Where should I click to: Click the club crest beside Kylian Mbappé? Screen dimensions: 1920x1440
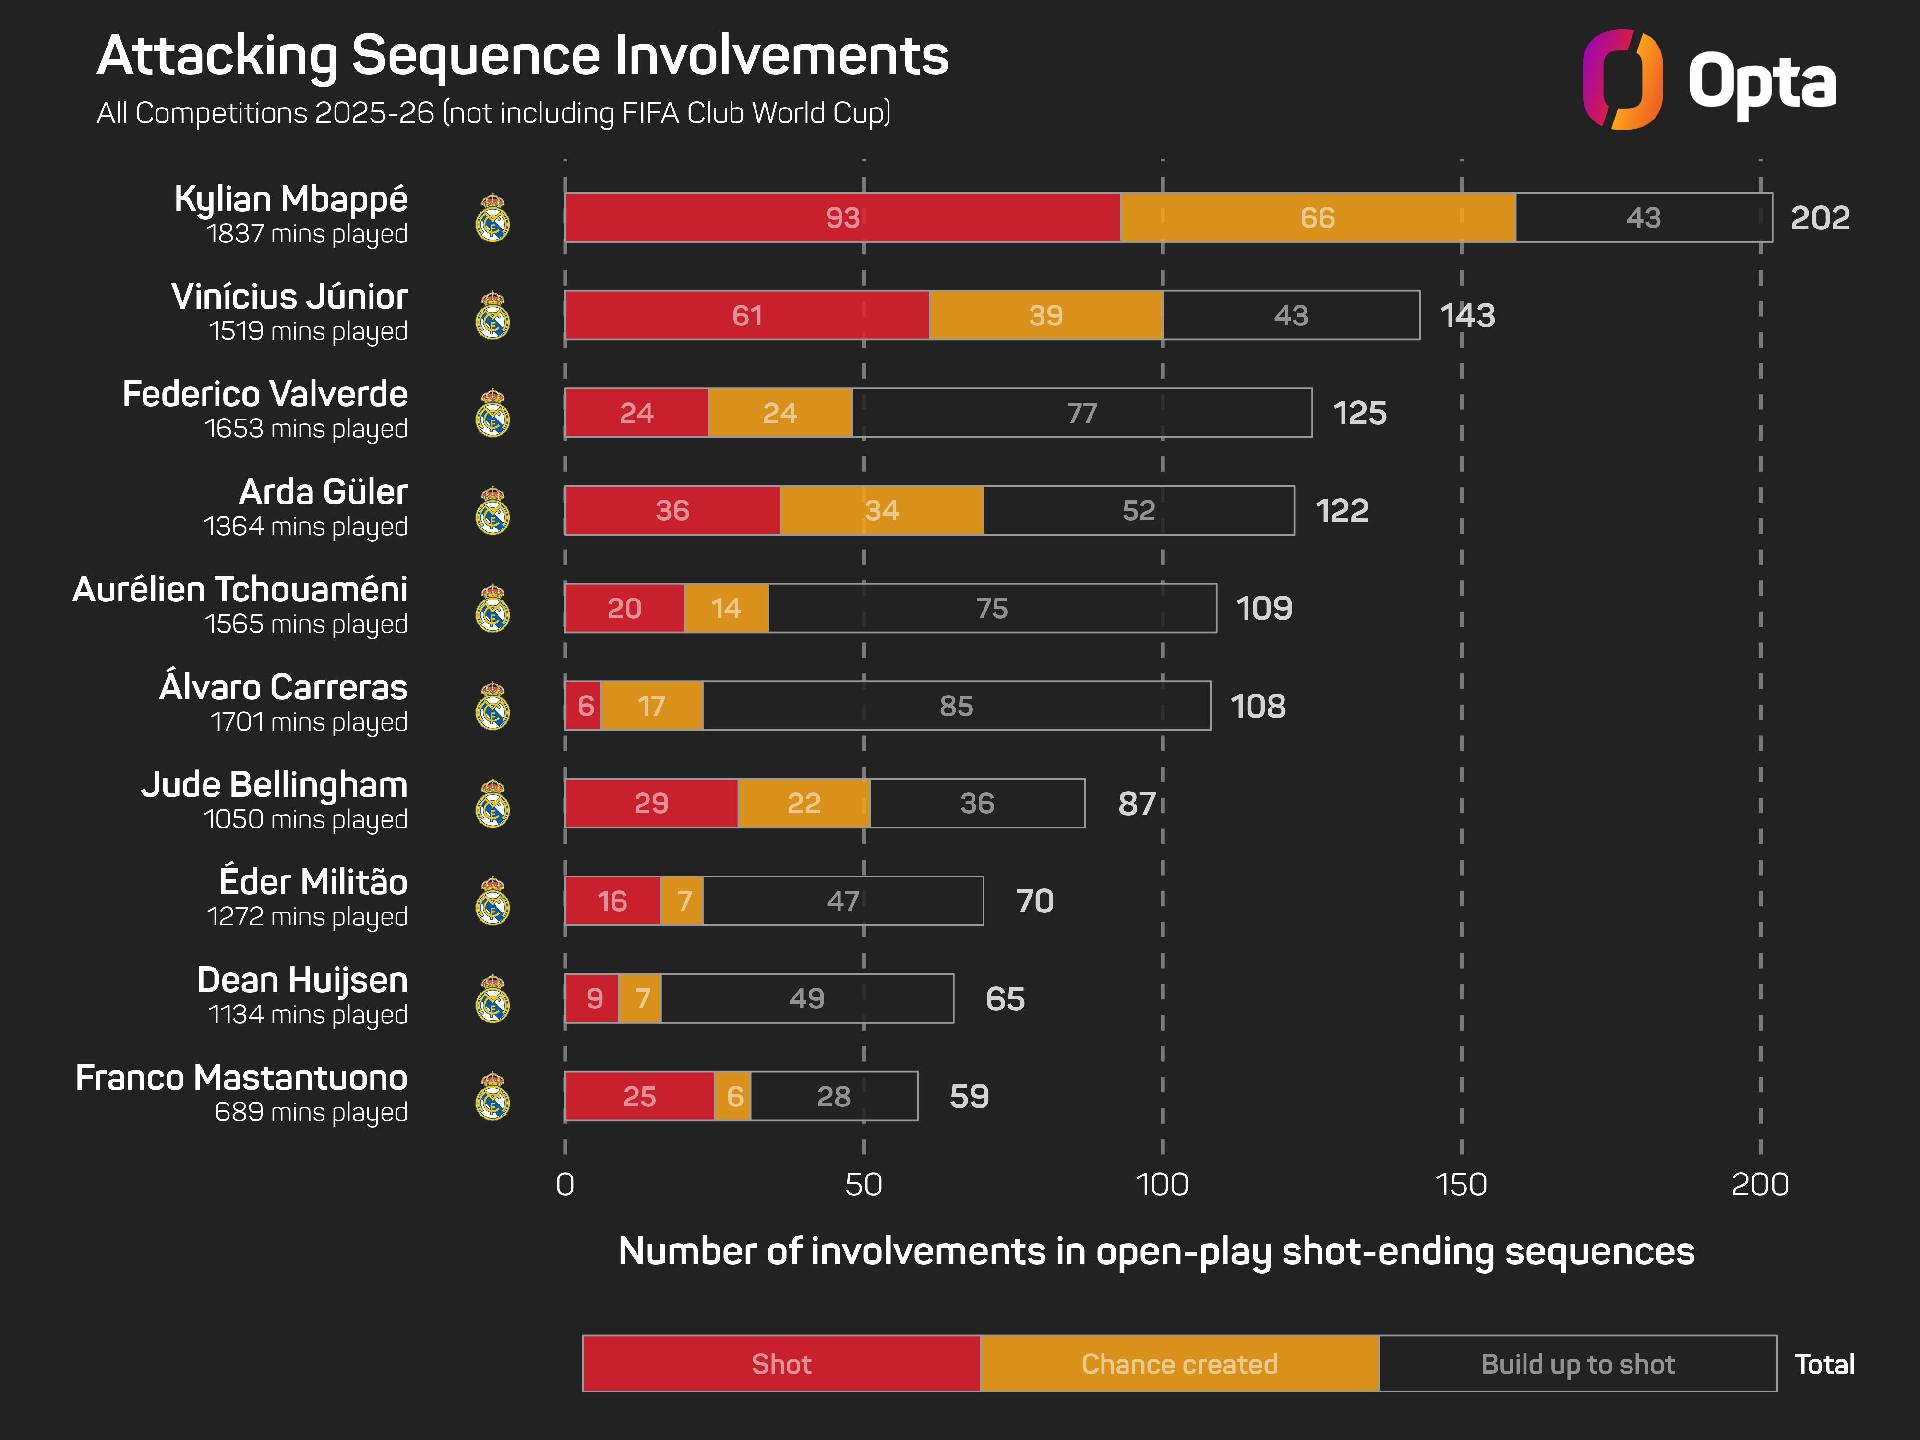(493, 218)
